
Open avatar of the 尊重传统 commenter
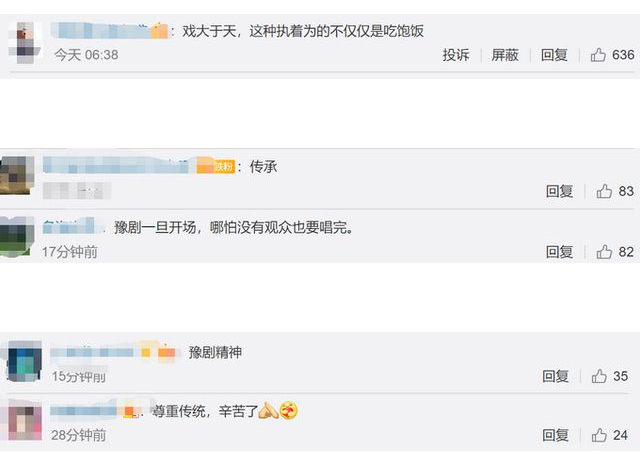[x=22, y=419]
